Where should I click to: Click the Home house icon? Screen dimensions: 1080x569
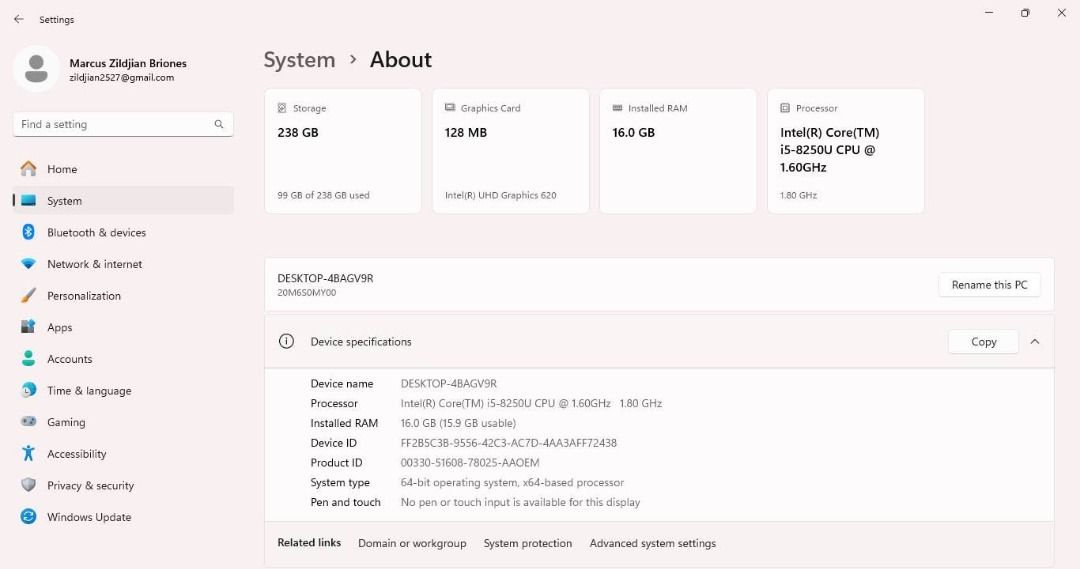28,169
